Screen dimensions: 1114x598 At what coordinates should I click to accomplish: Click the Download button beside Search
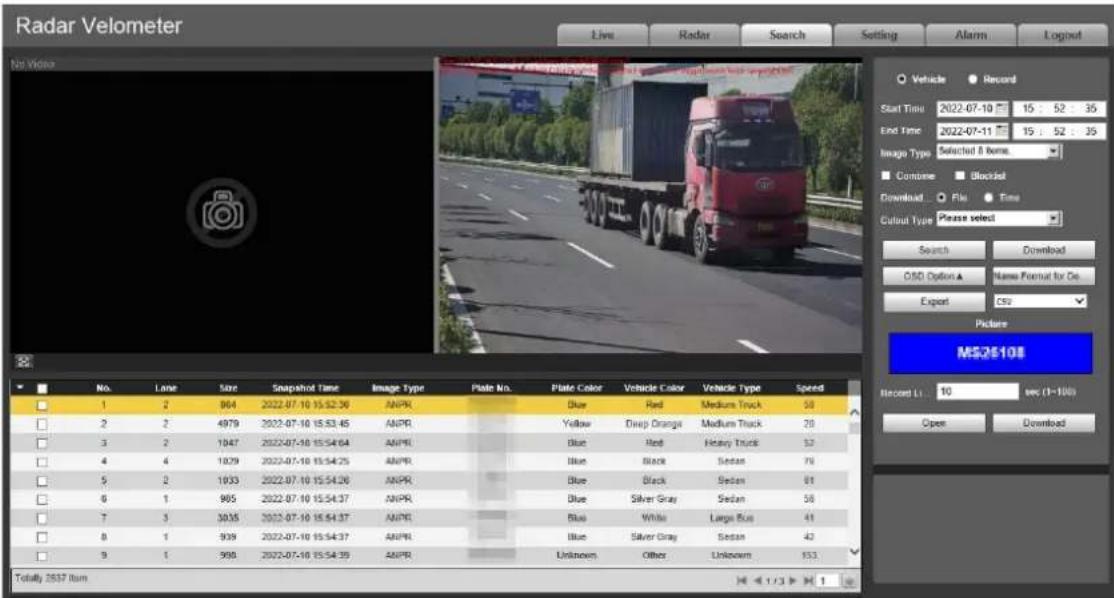(x=1044, y=250)
